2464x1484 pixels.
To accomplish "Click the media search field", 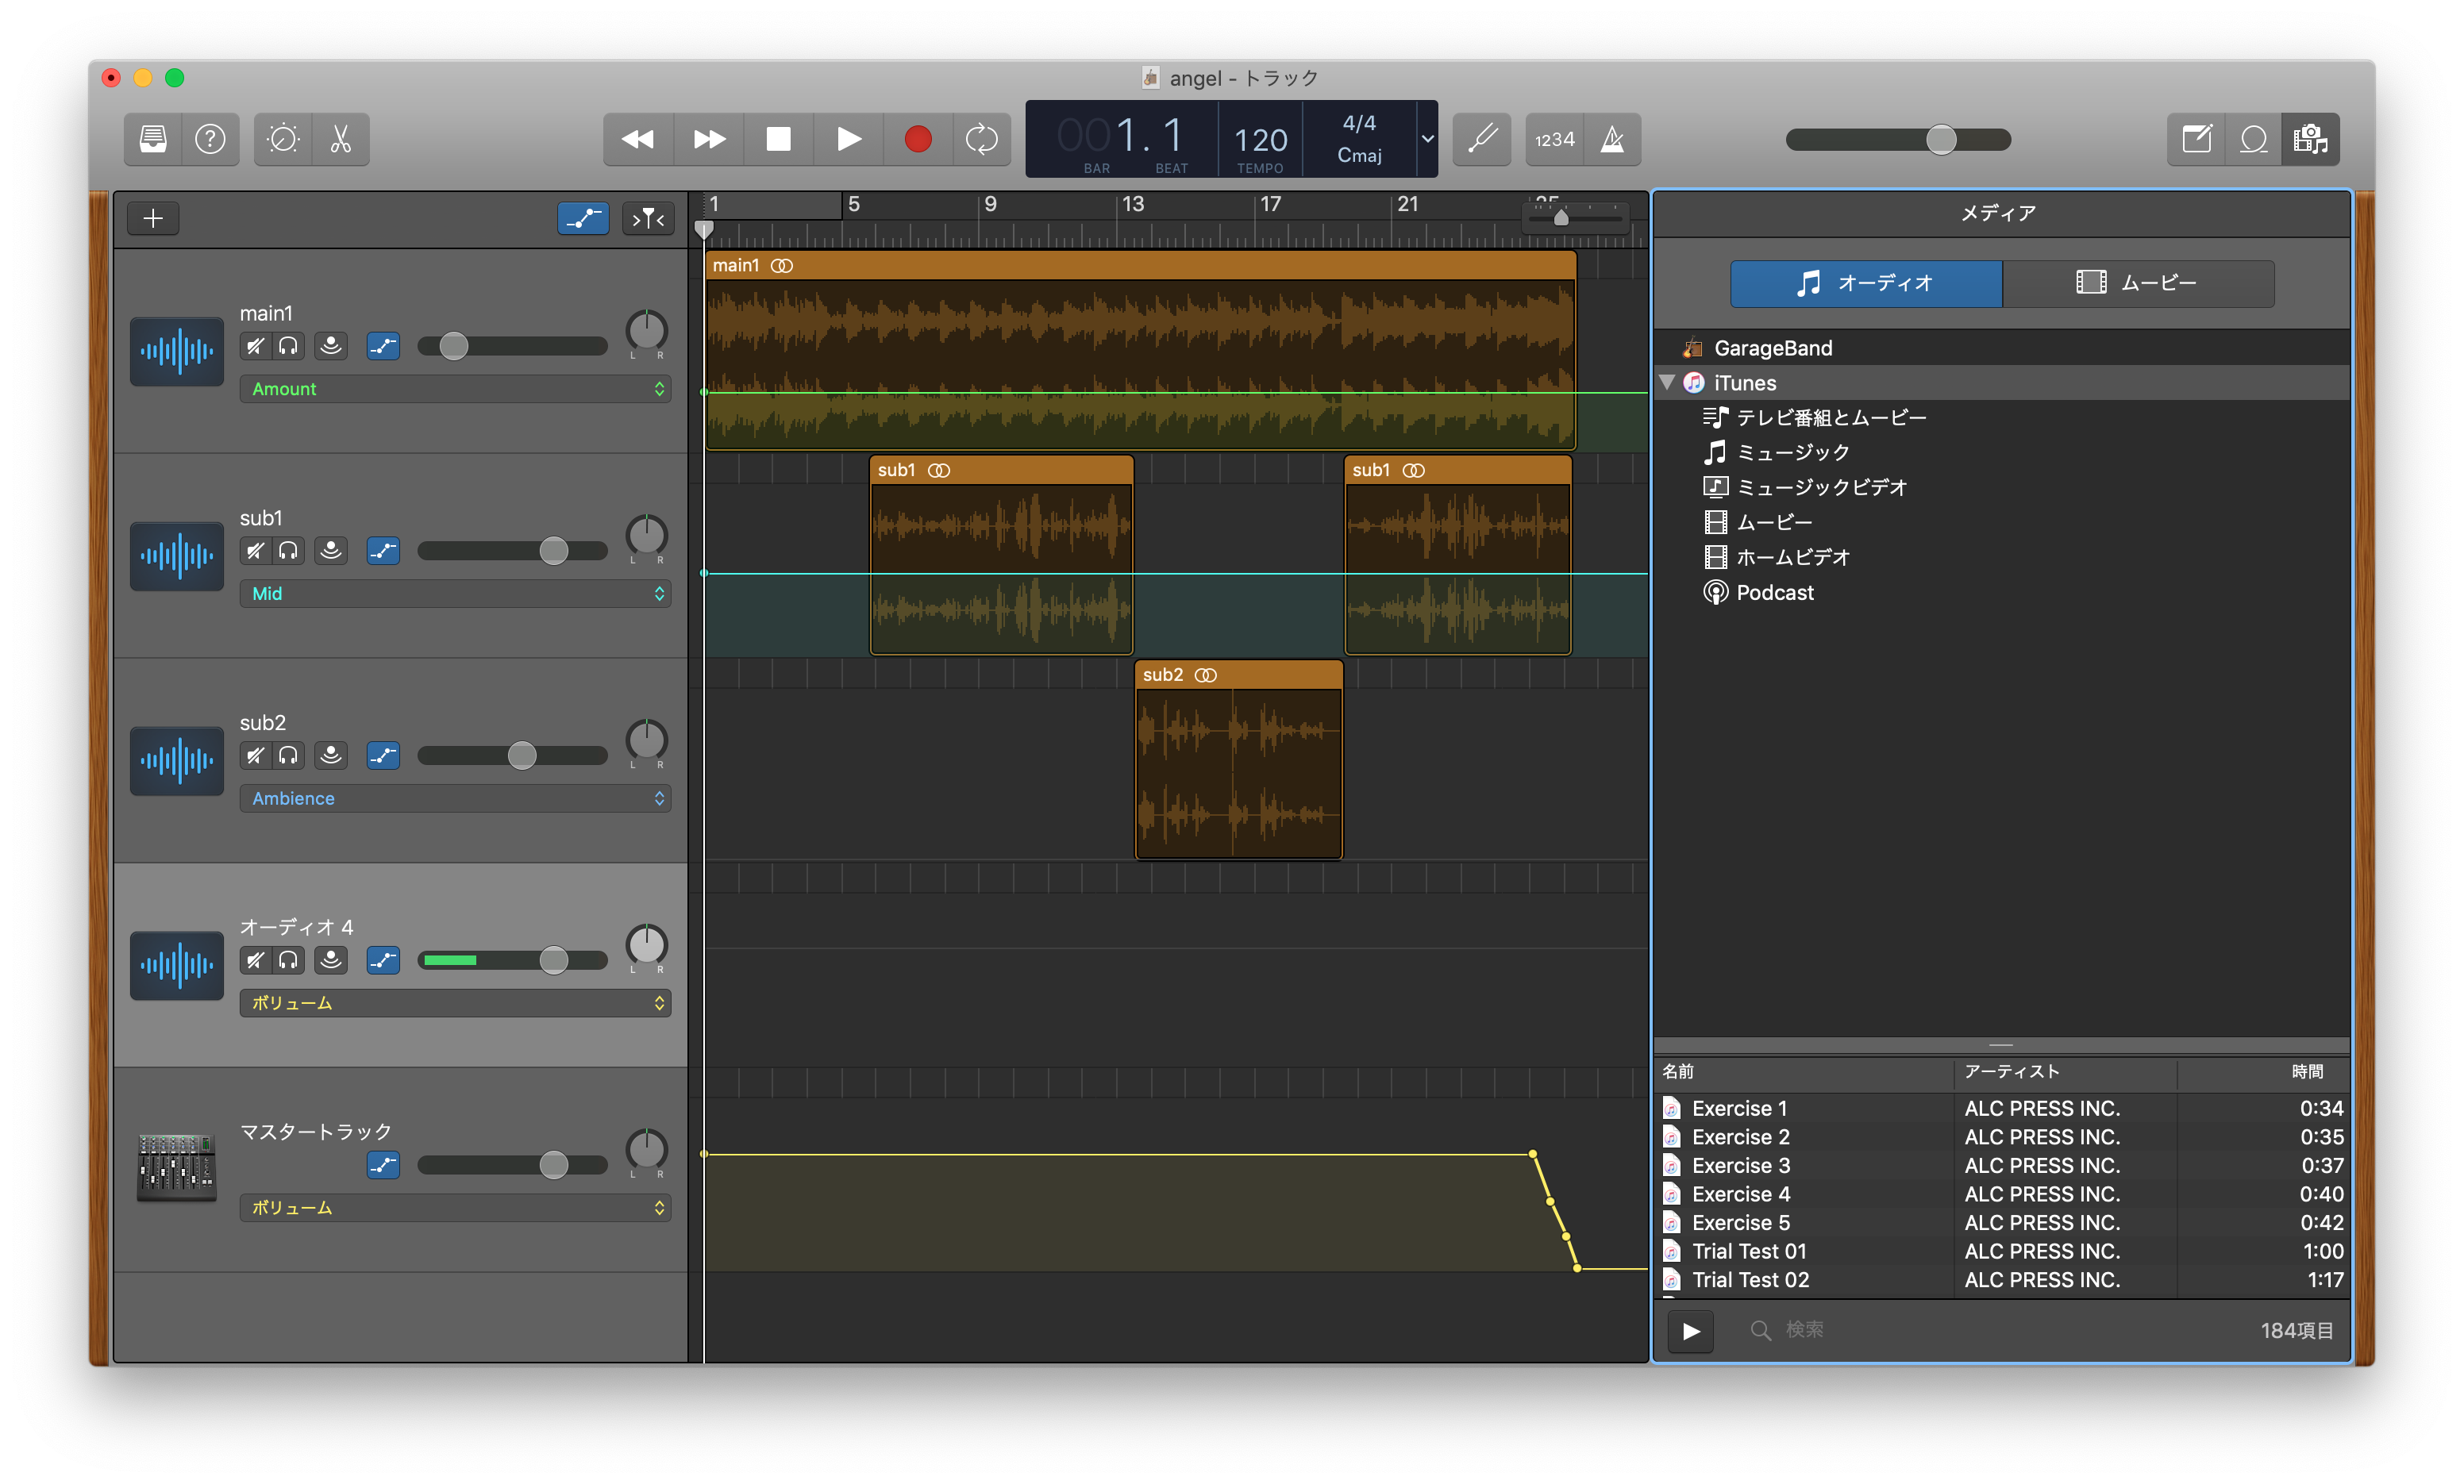I will click(1990, 1331).
